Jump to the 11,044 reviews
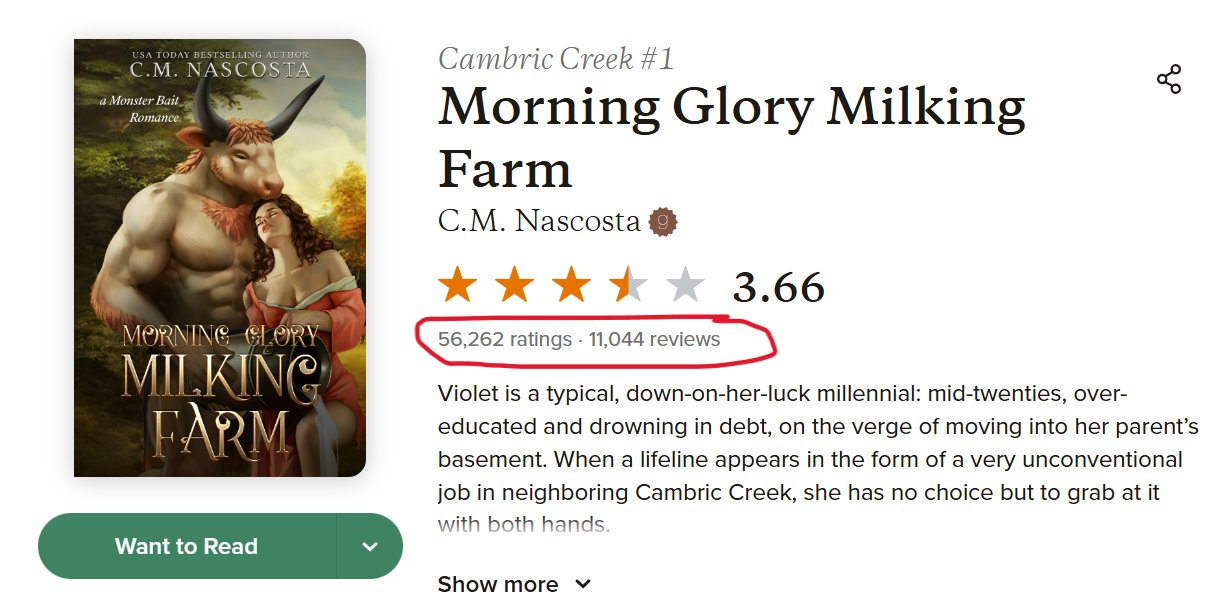The height and width of the screenshot is (598, 1220). (x=654, y=340)
